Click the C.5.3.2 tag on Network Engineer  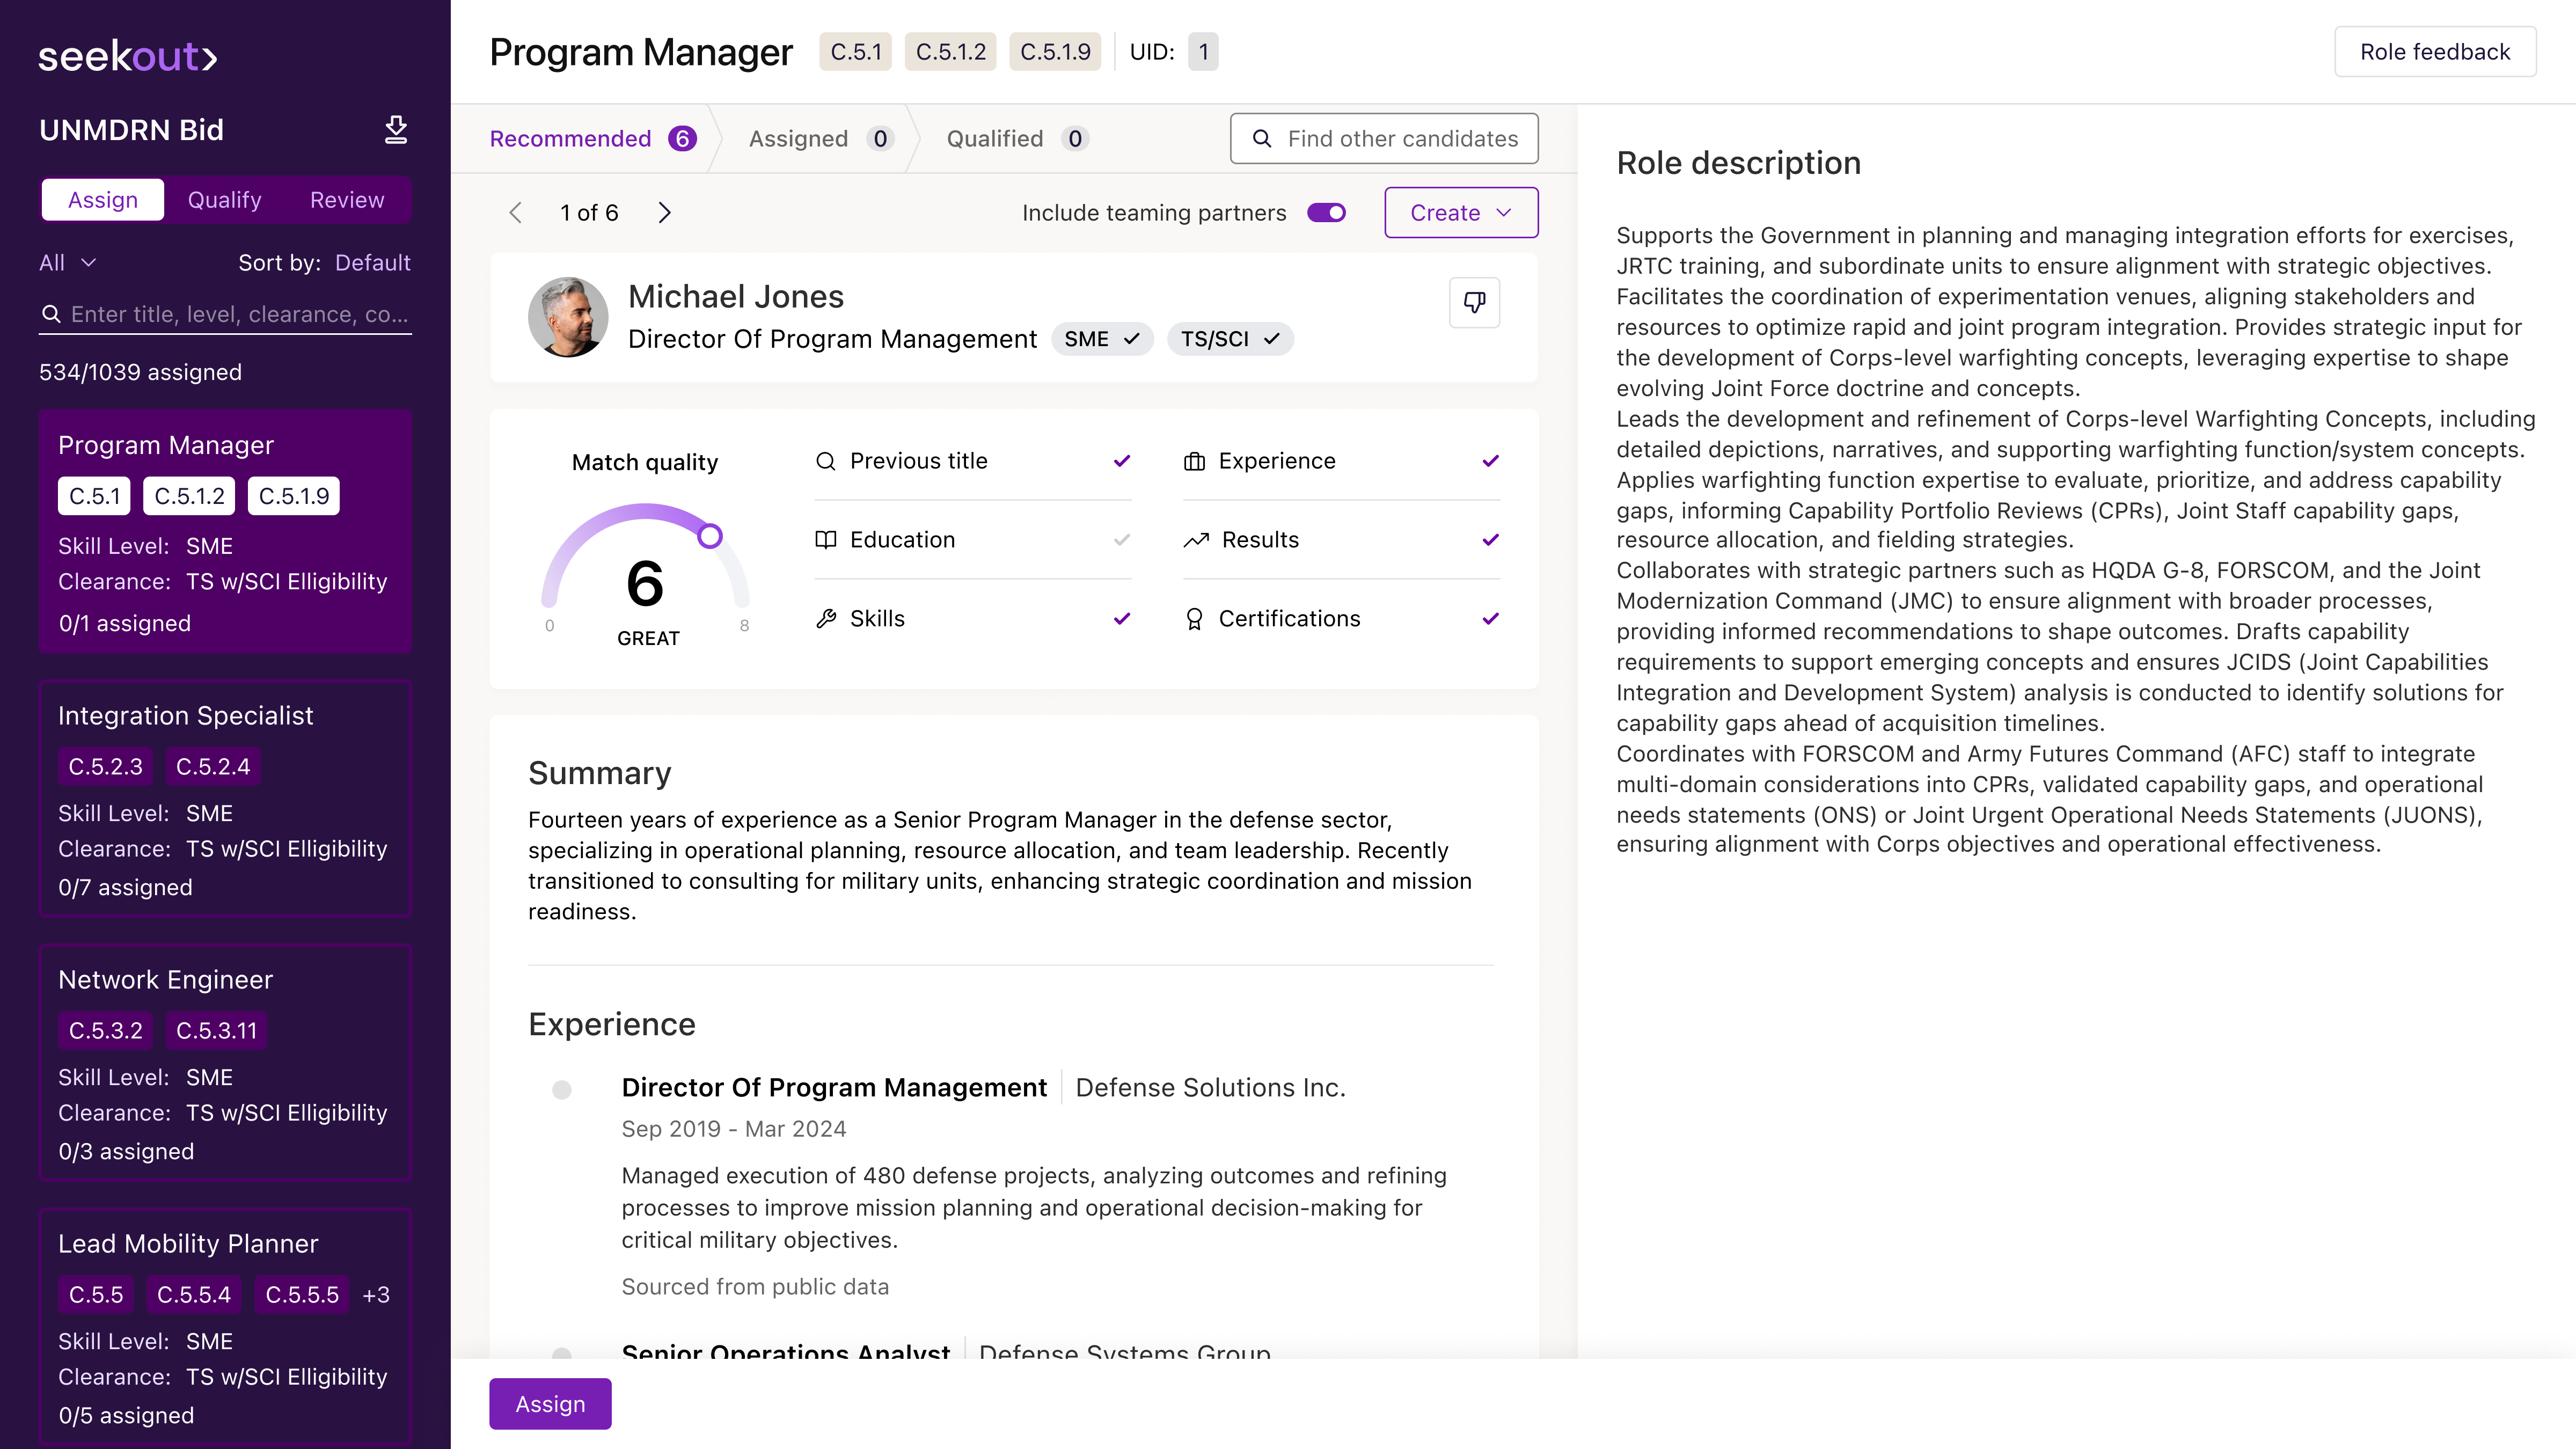click(x=105, y=1031)
